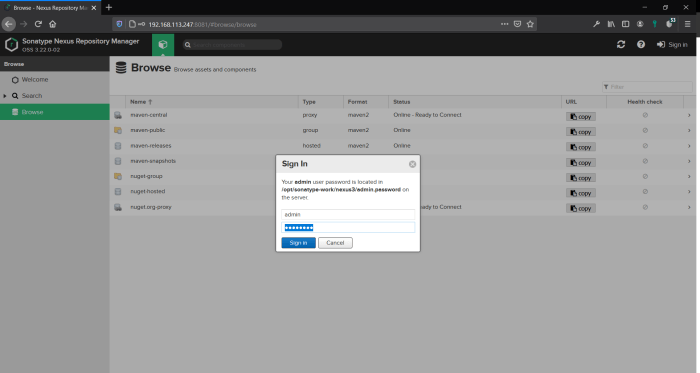Open page actions three-dots menu
Viewport: 700px width, 373px height.
point(504,24)
